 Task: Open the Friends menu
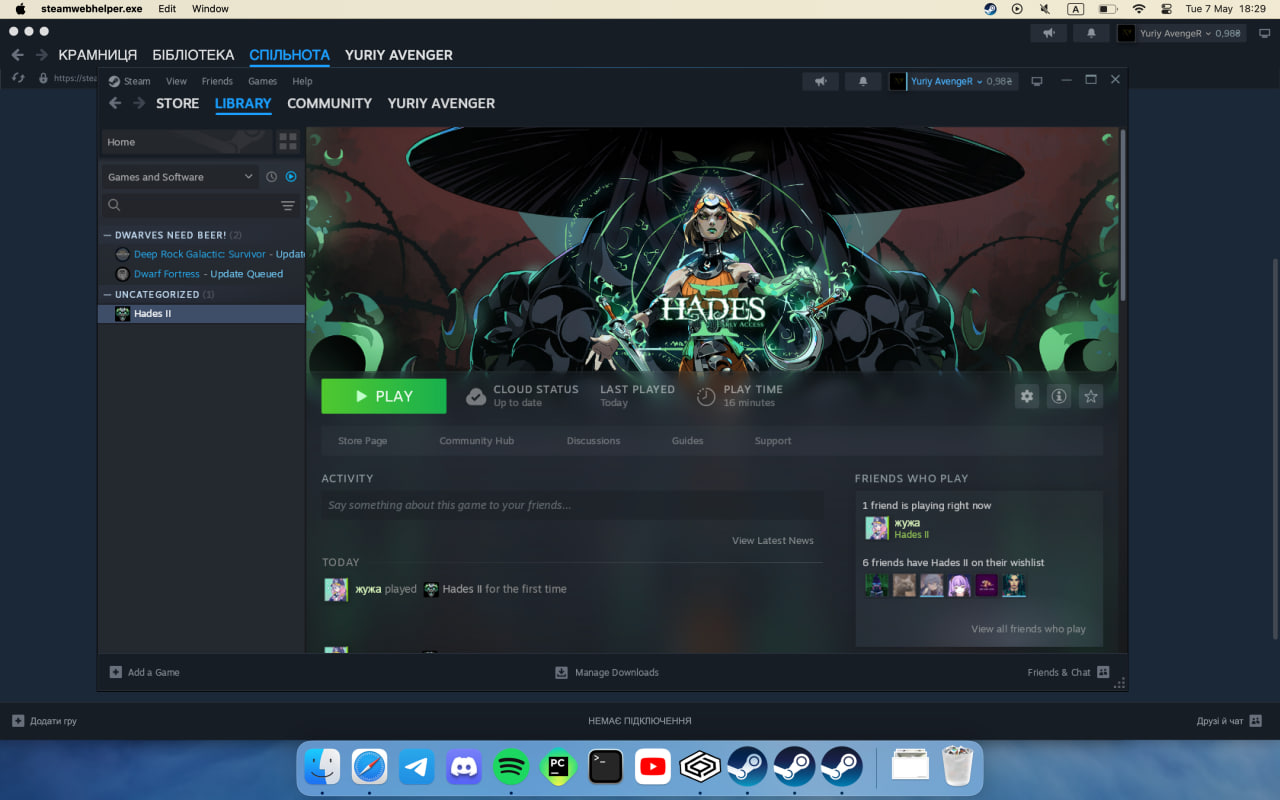217,81
